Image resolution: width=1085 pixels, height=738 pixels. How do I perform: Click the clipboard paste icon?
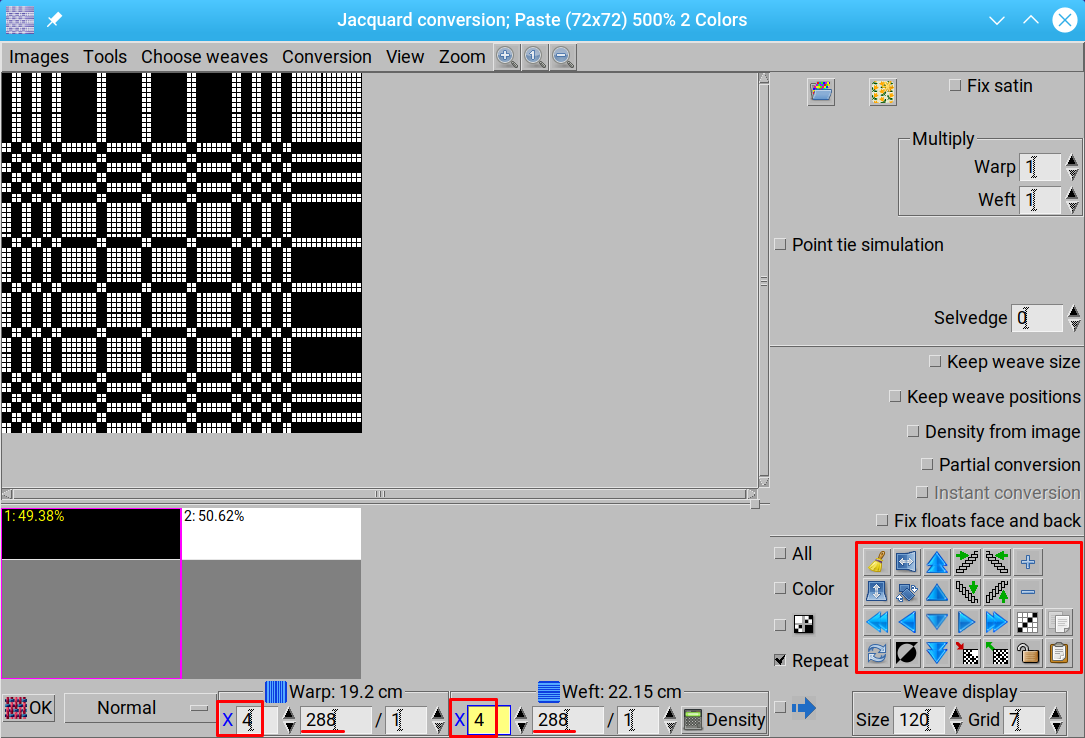(x=1059, y=653)
